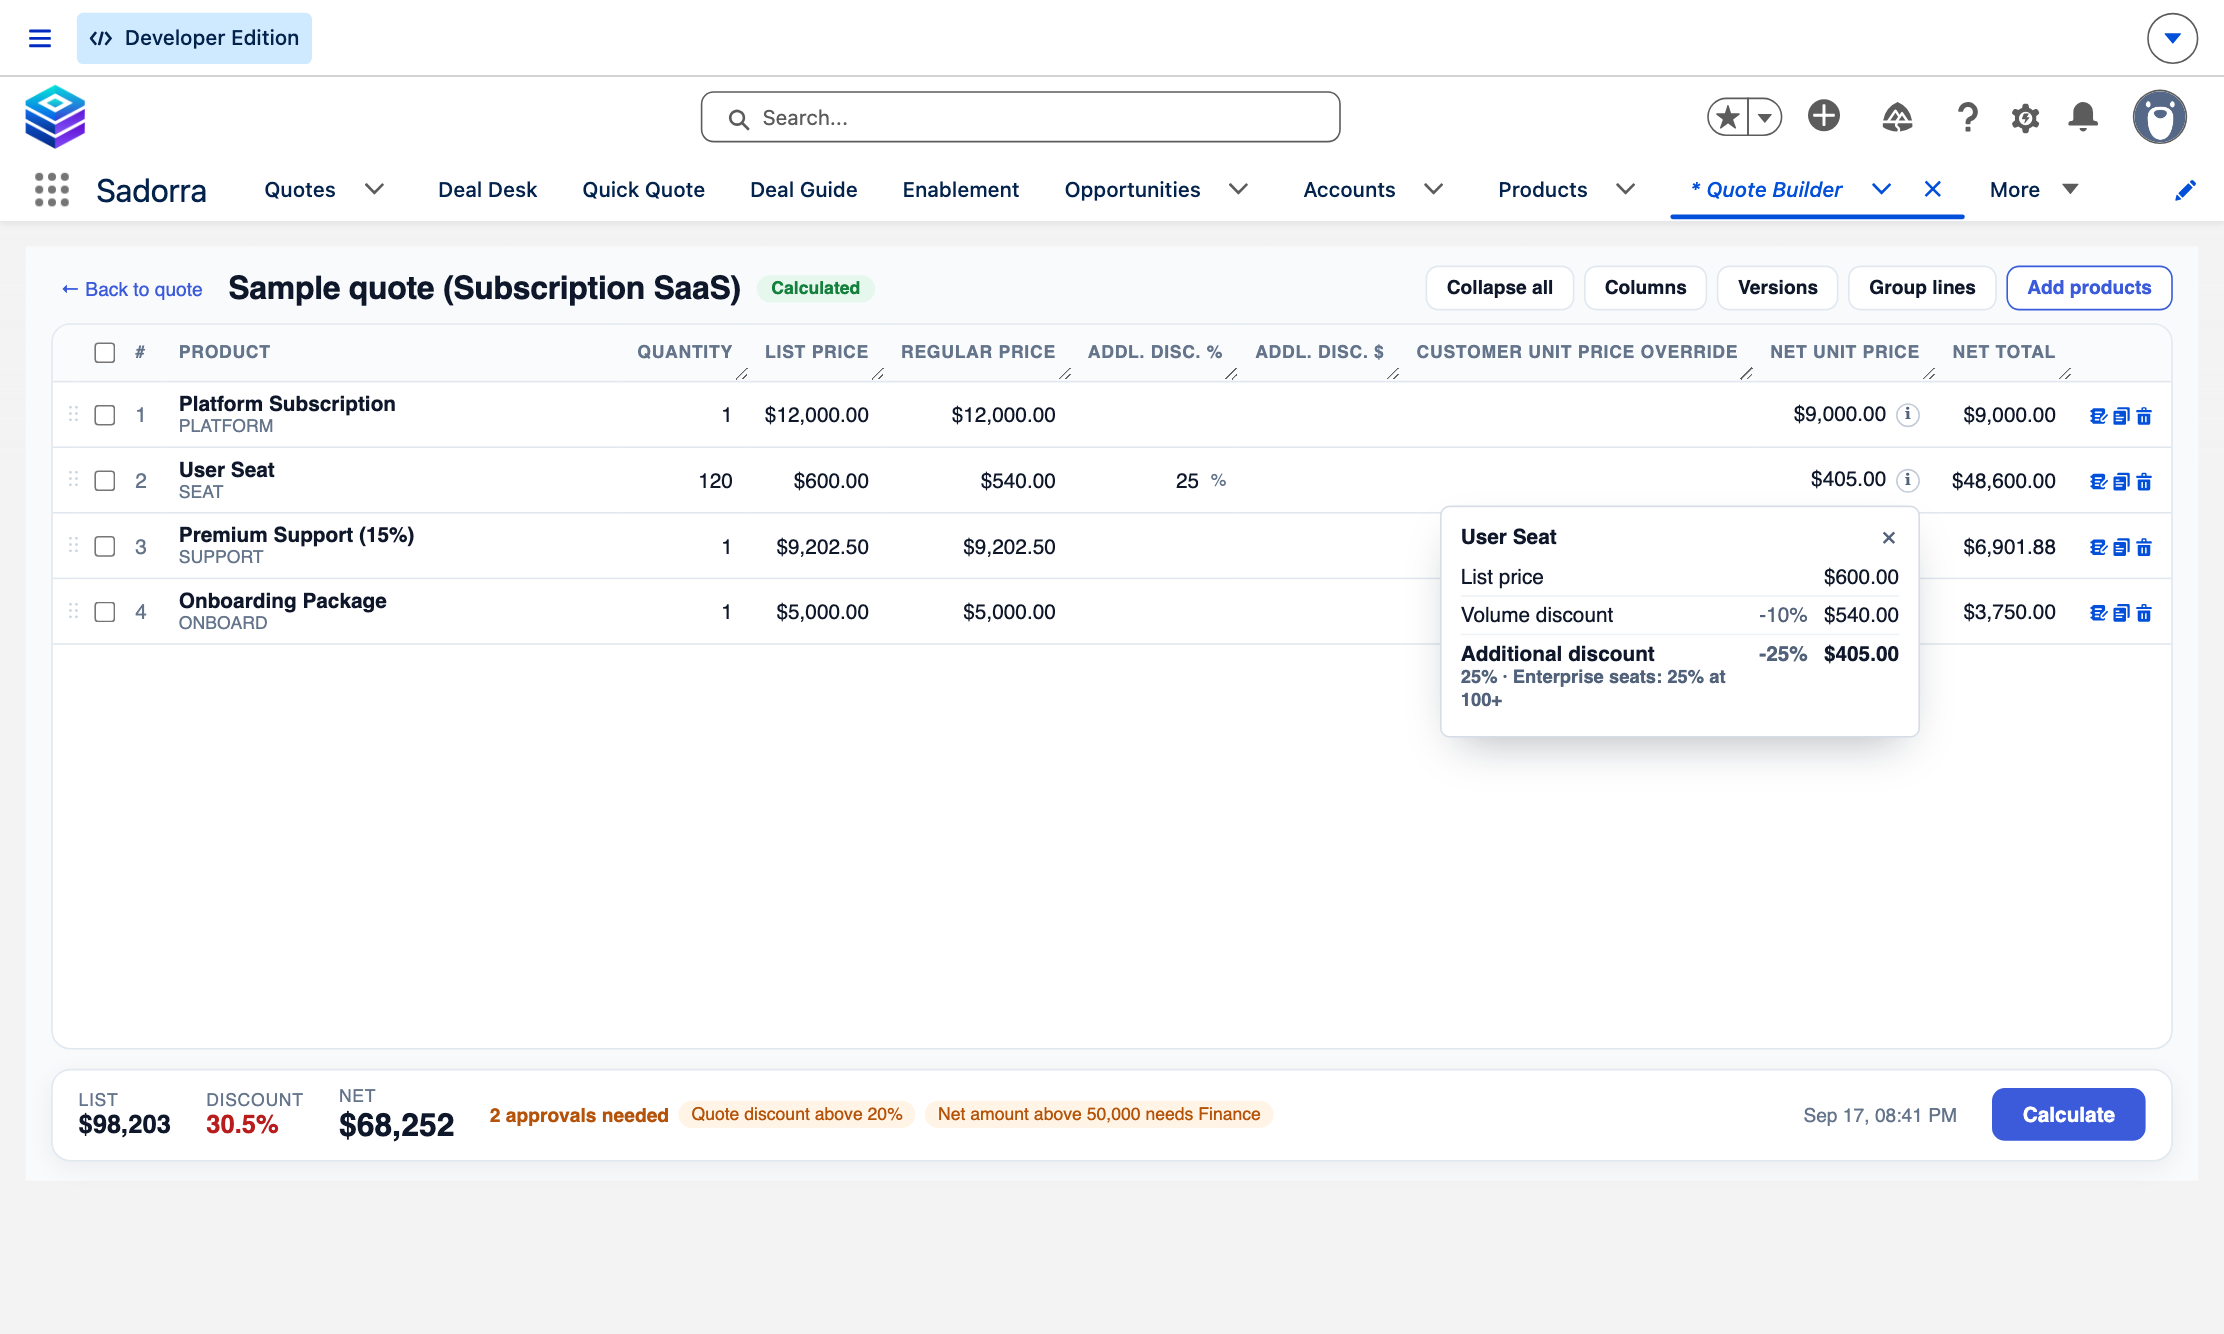This screenshot has width=2224, height=1334.
Task: Switch to the Deal Desk tab
Action: (x=487, y=189)
